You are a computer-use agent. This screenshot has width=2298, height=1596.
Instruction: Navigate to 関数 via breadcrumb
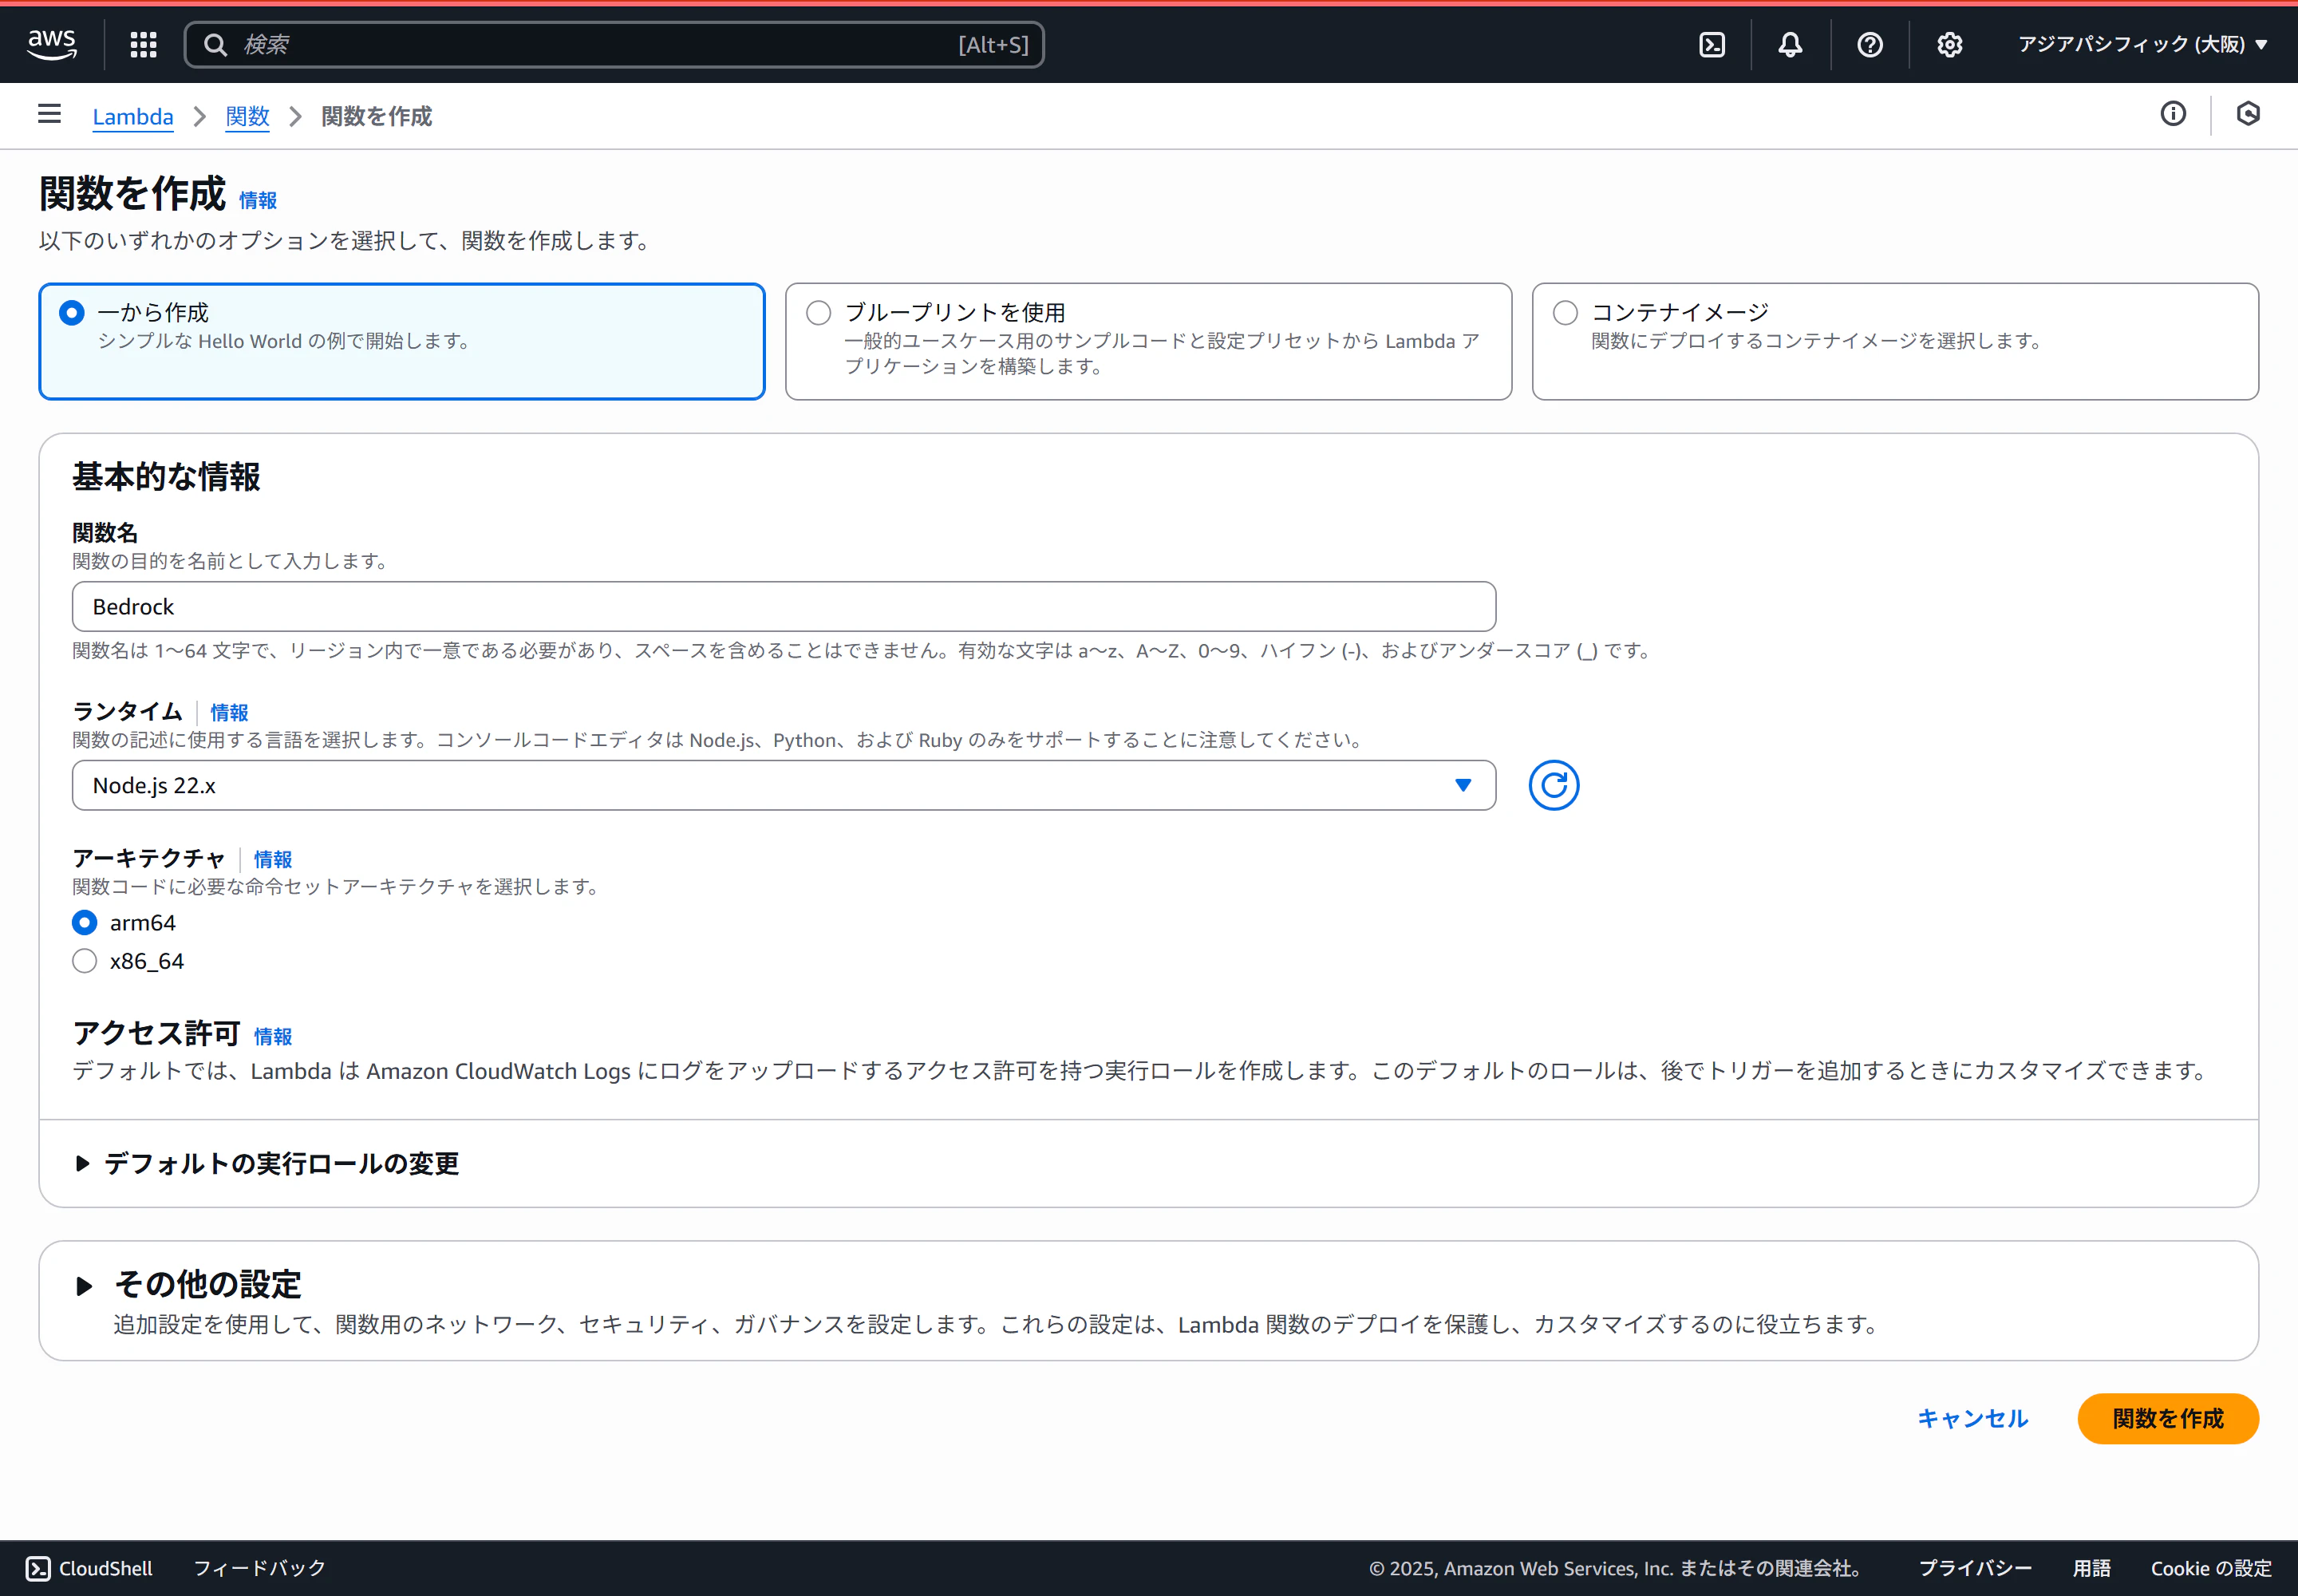[246, 116]
